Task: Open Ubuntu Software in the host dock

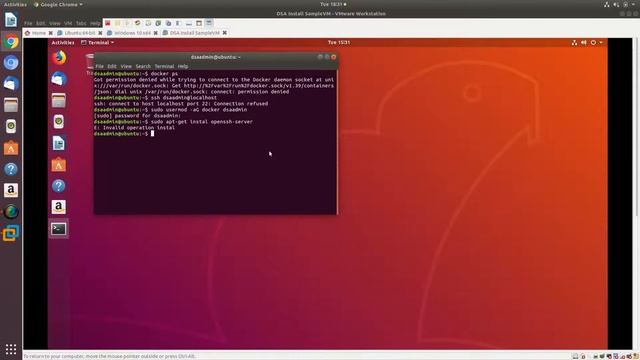Action: tap(11, 148)
